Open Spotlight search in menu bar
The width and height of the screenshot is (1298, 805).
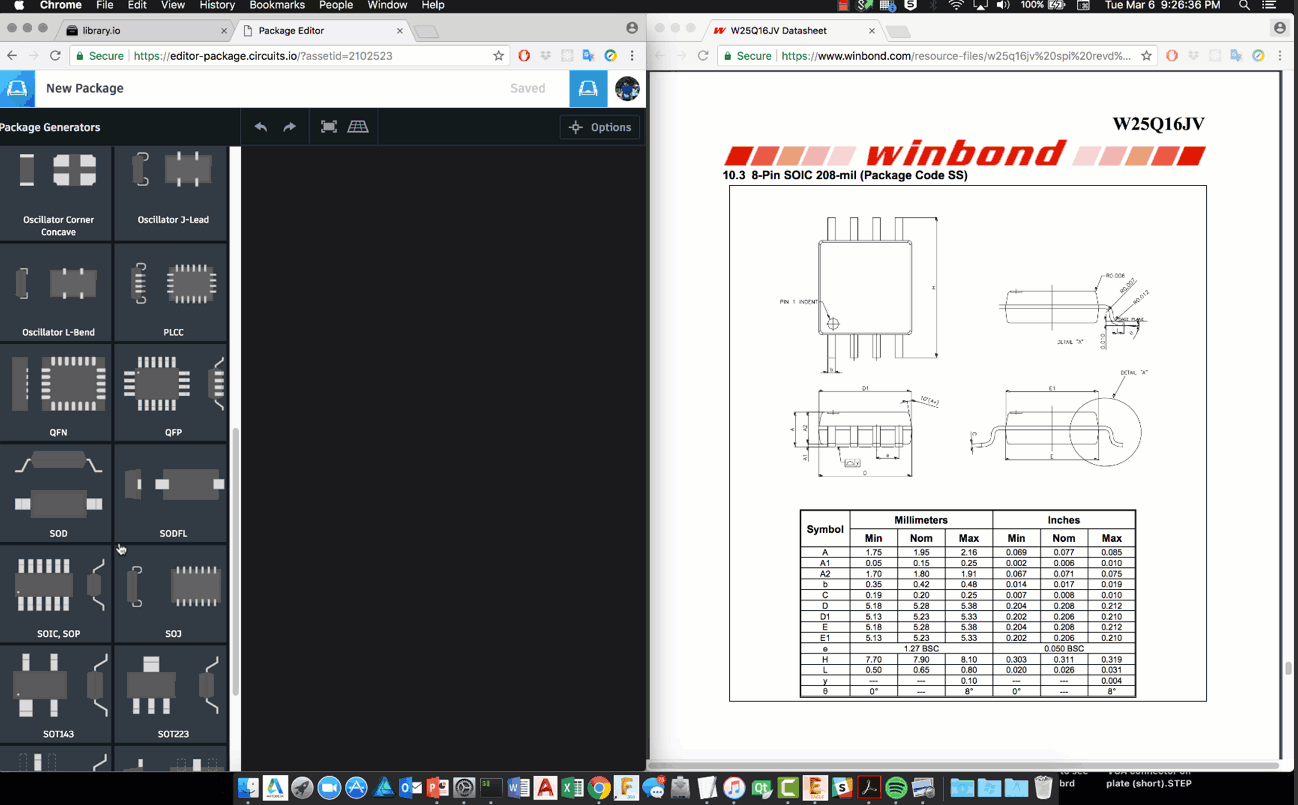pos(1244,5)
